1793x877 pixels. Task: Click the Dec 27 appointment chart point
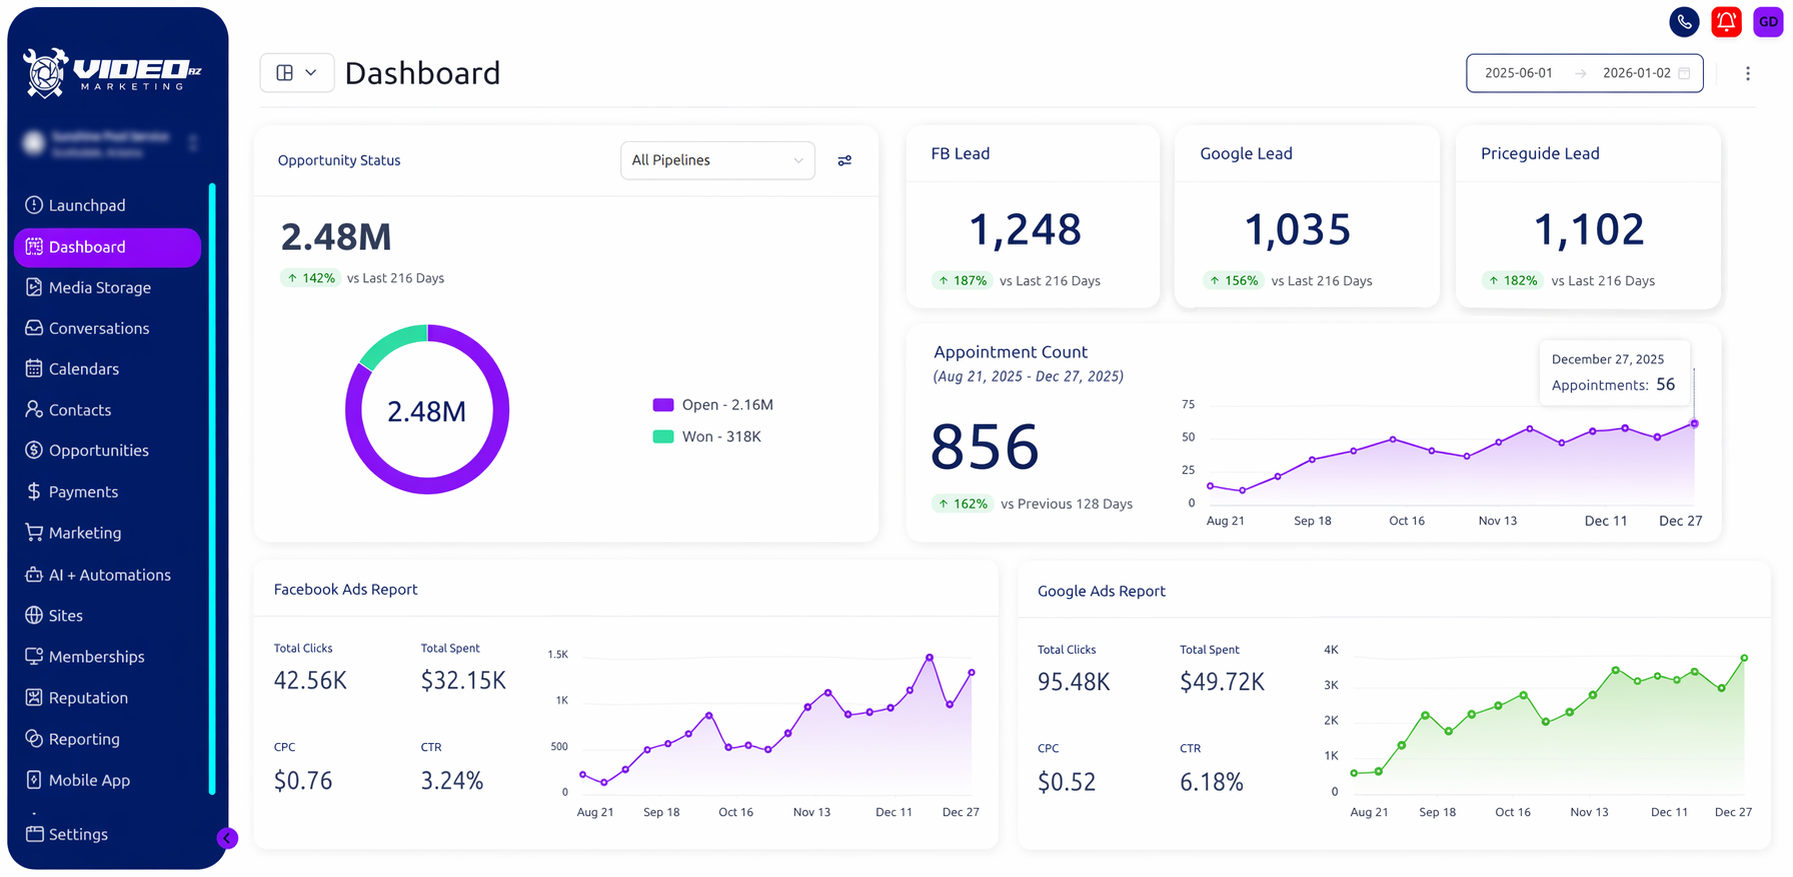(x=1694, y=424)
